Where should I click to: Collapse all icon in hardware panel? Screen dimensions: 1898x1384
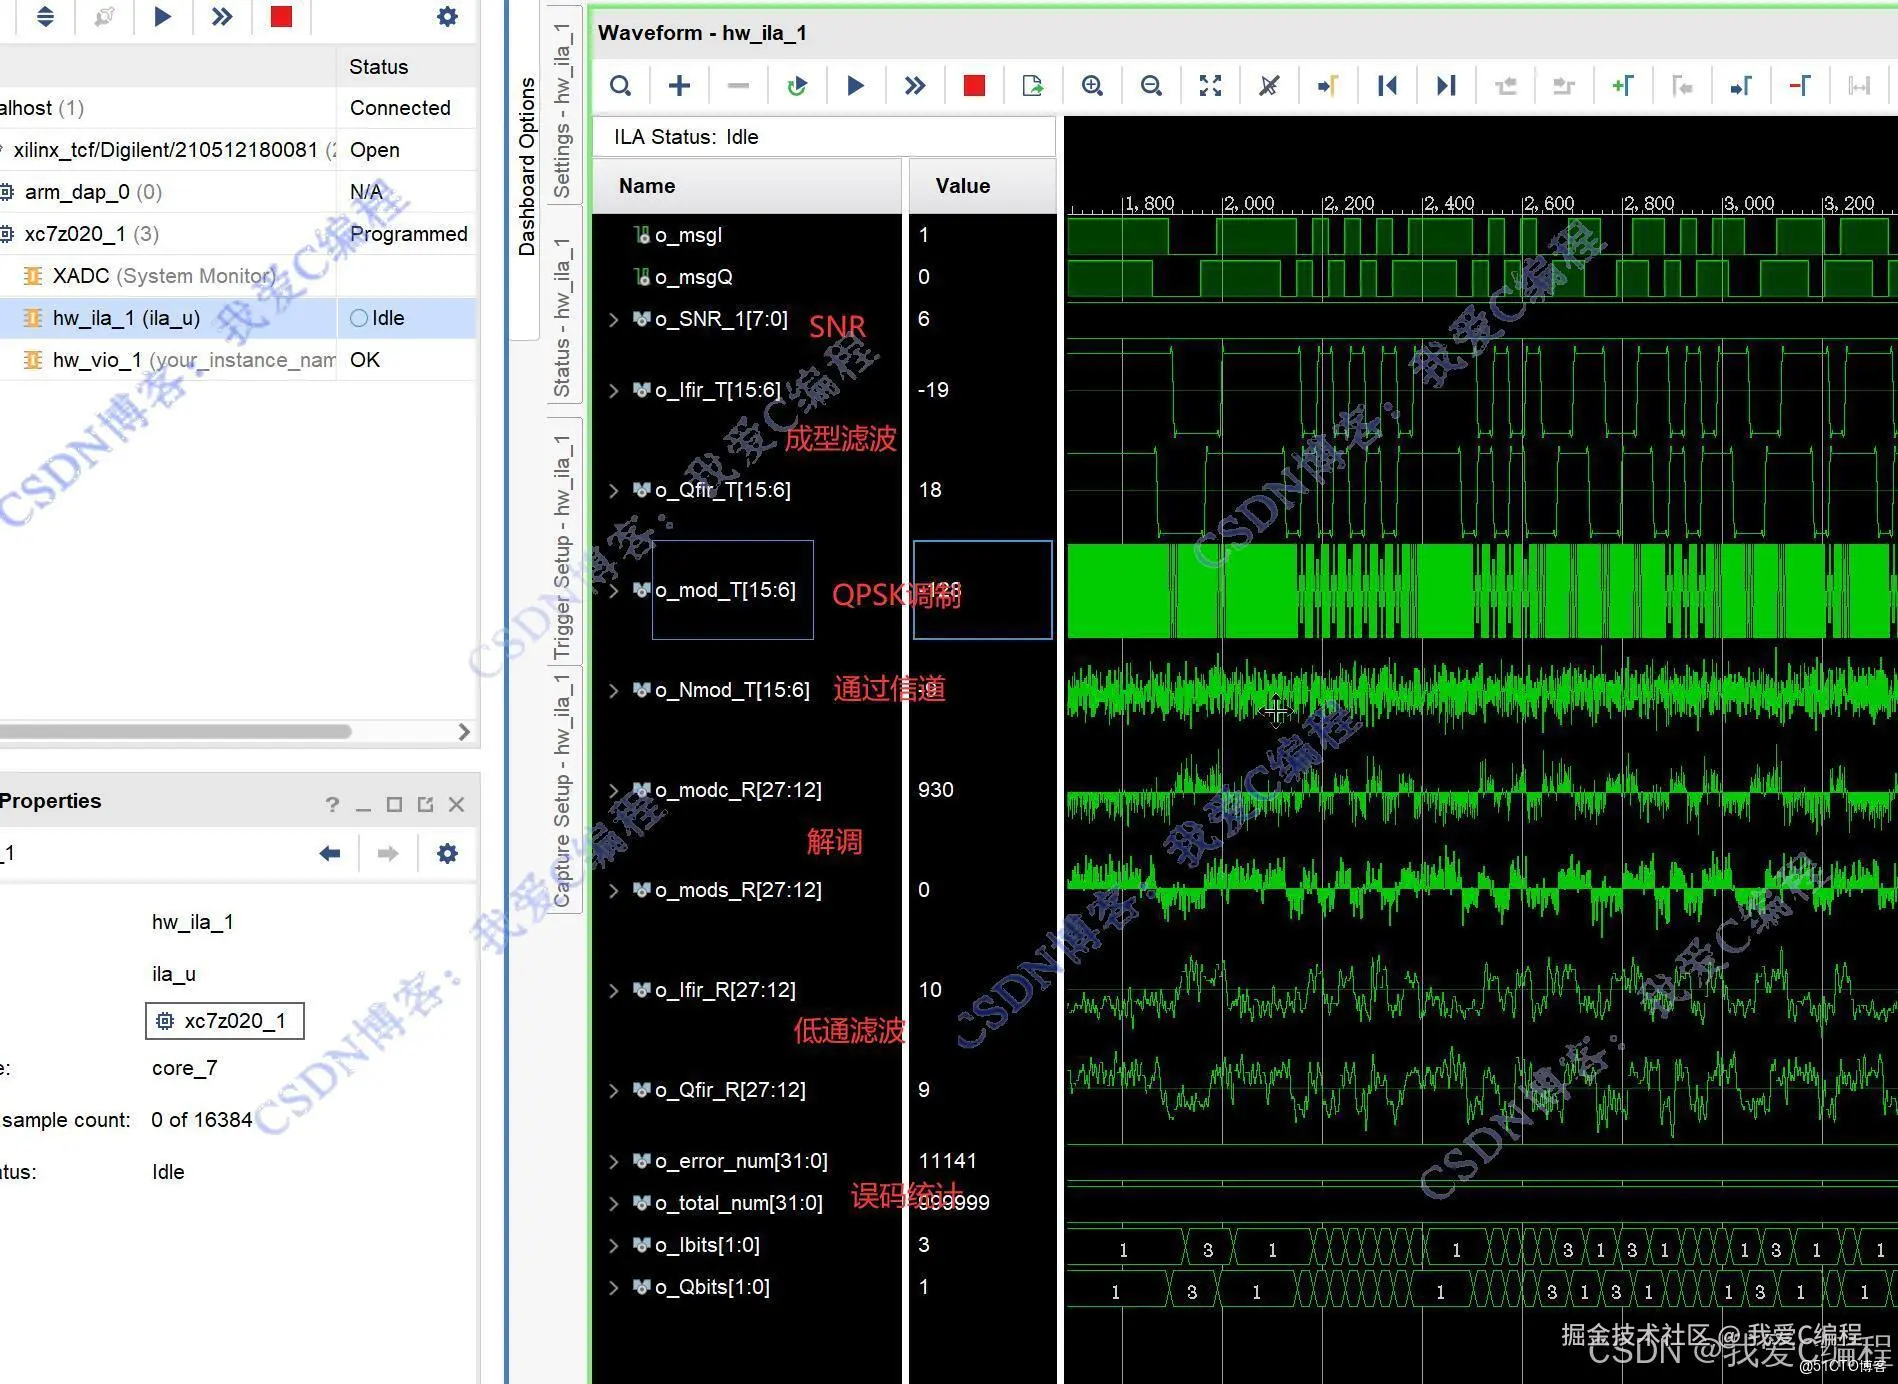point(45,16)
